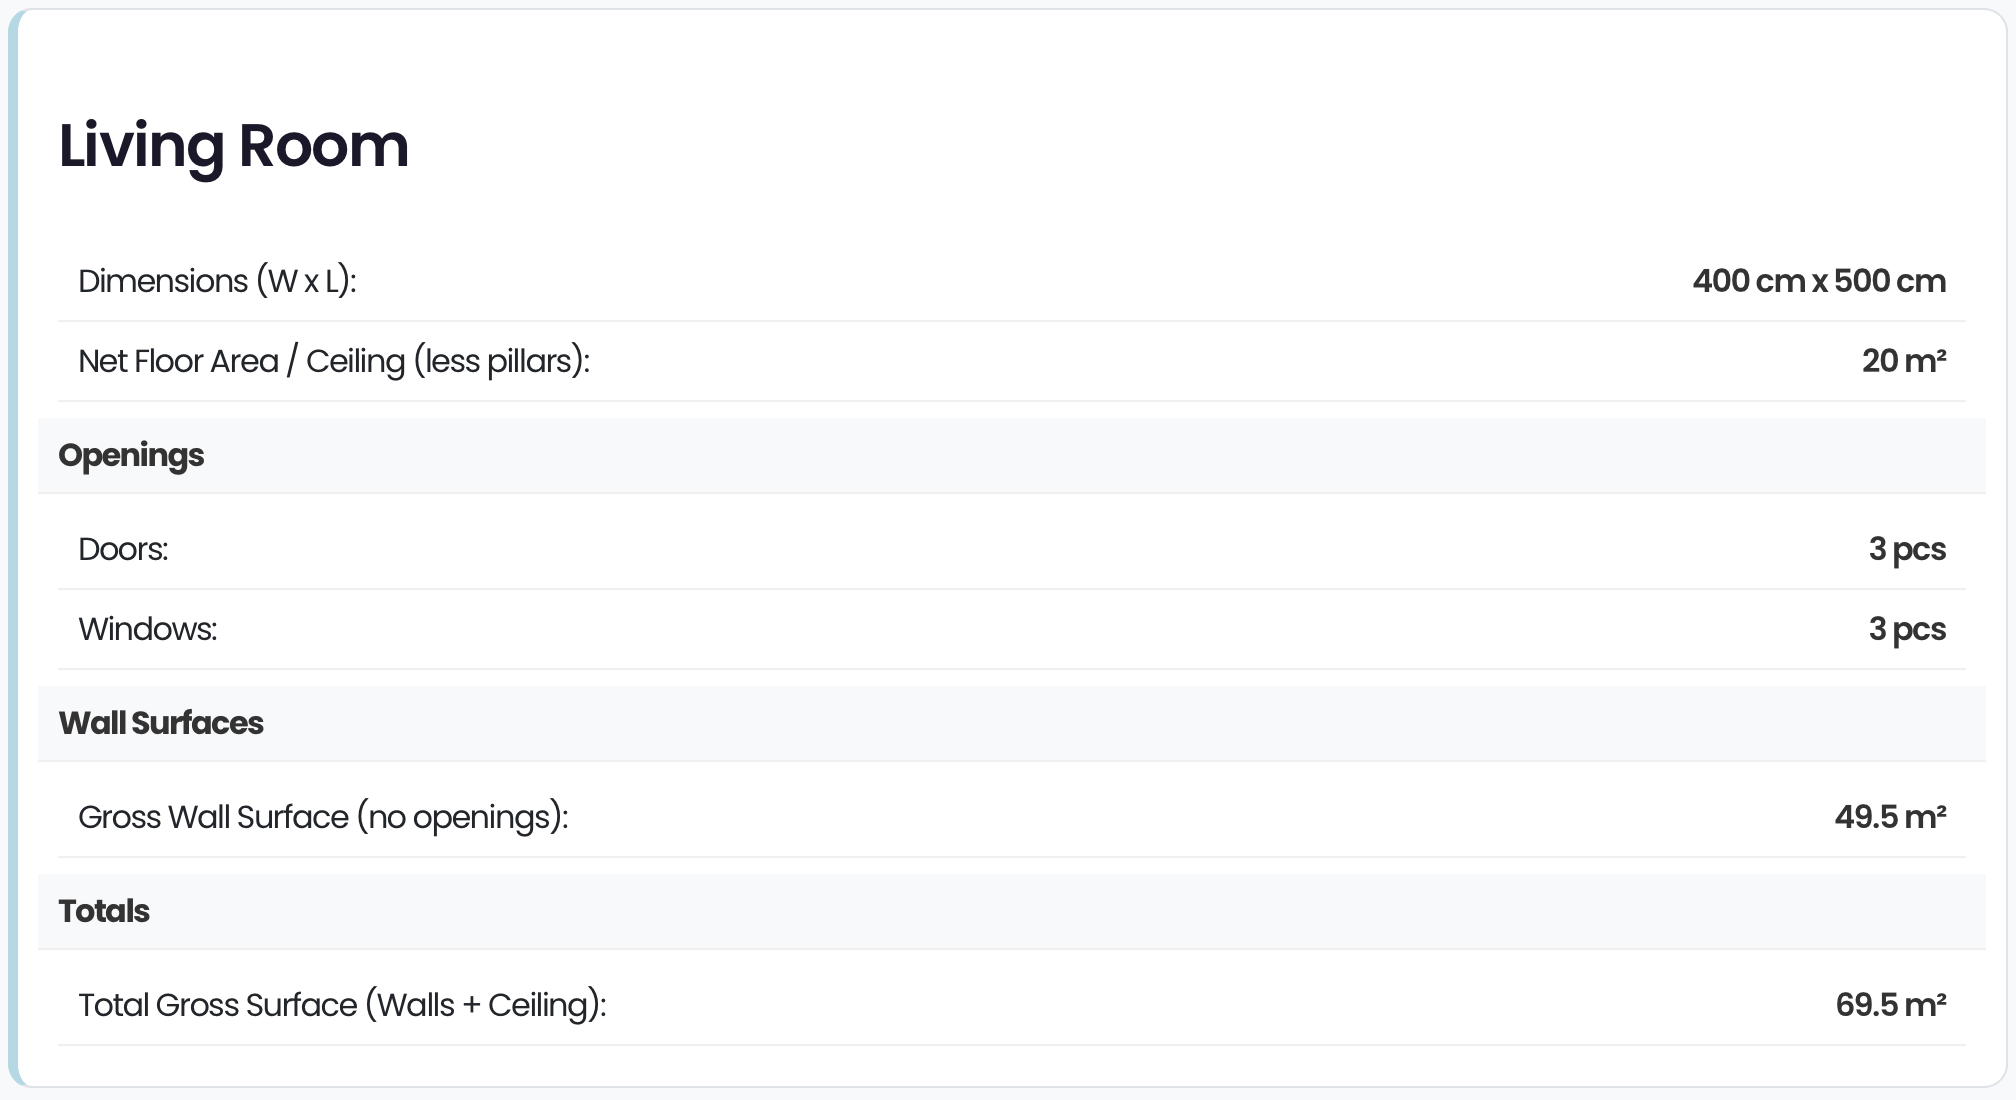This screenshot has width=2016, height=1100.
Task: Select the Openings section header
Action: coord(131,456)
